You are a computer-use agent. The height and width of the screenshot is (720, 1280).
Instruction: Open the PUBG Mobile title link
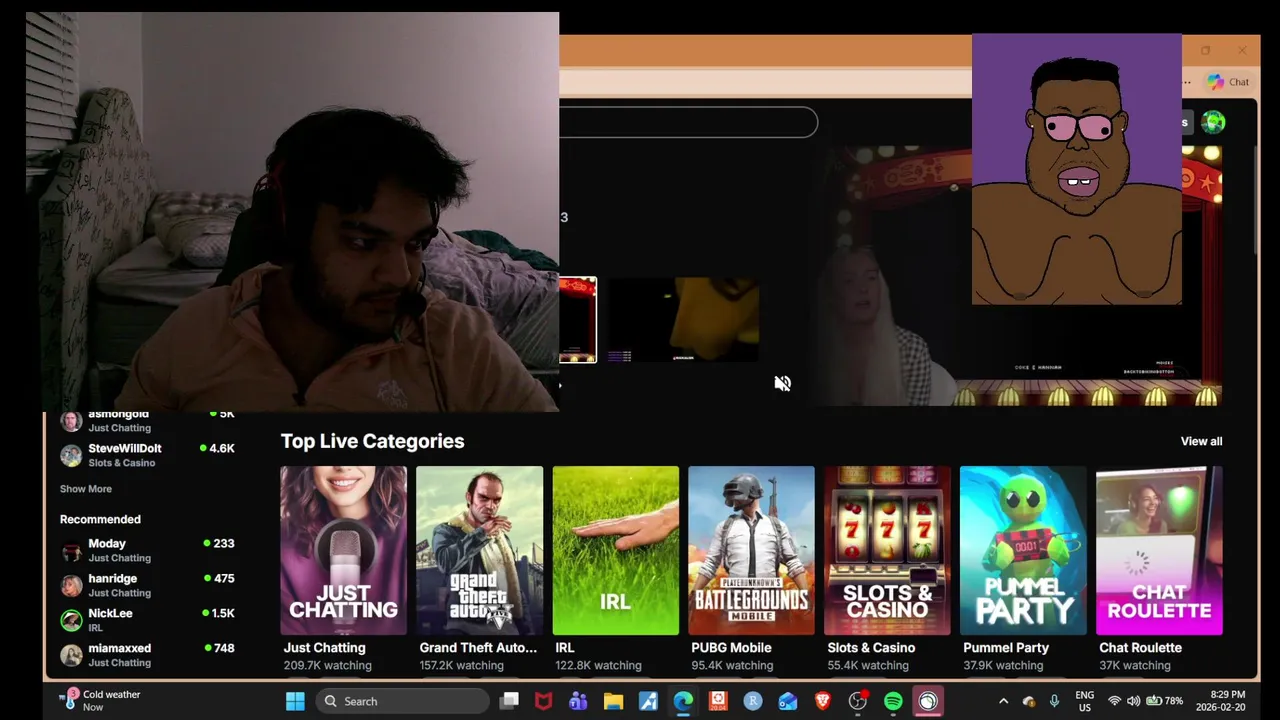[x=731, y=648]
